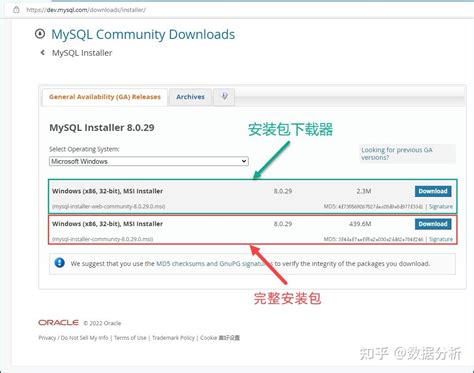The image size is (474, 373).
Task: Click the 8.0.29 version in the 2.3M row
Action: pos(283,191)
